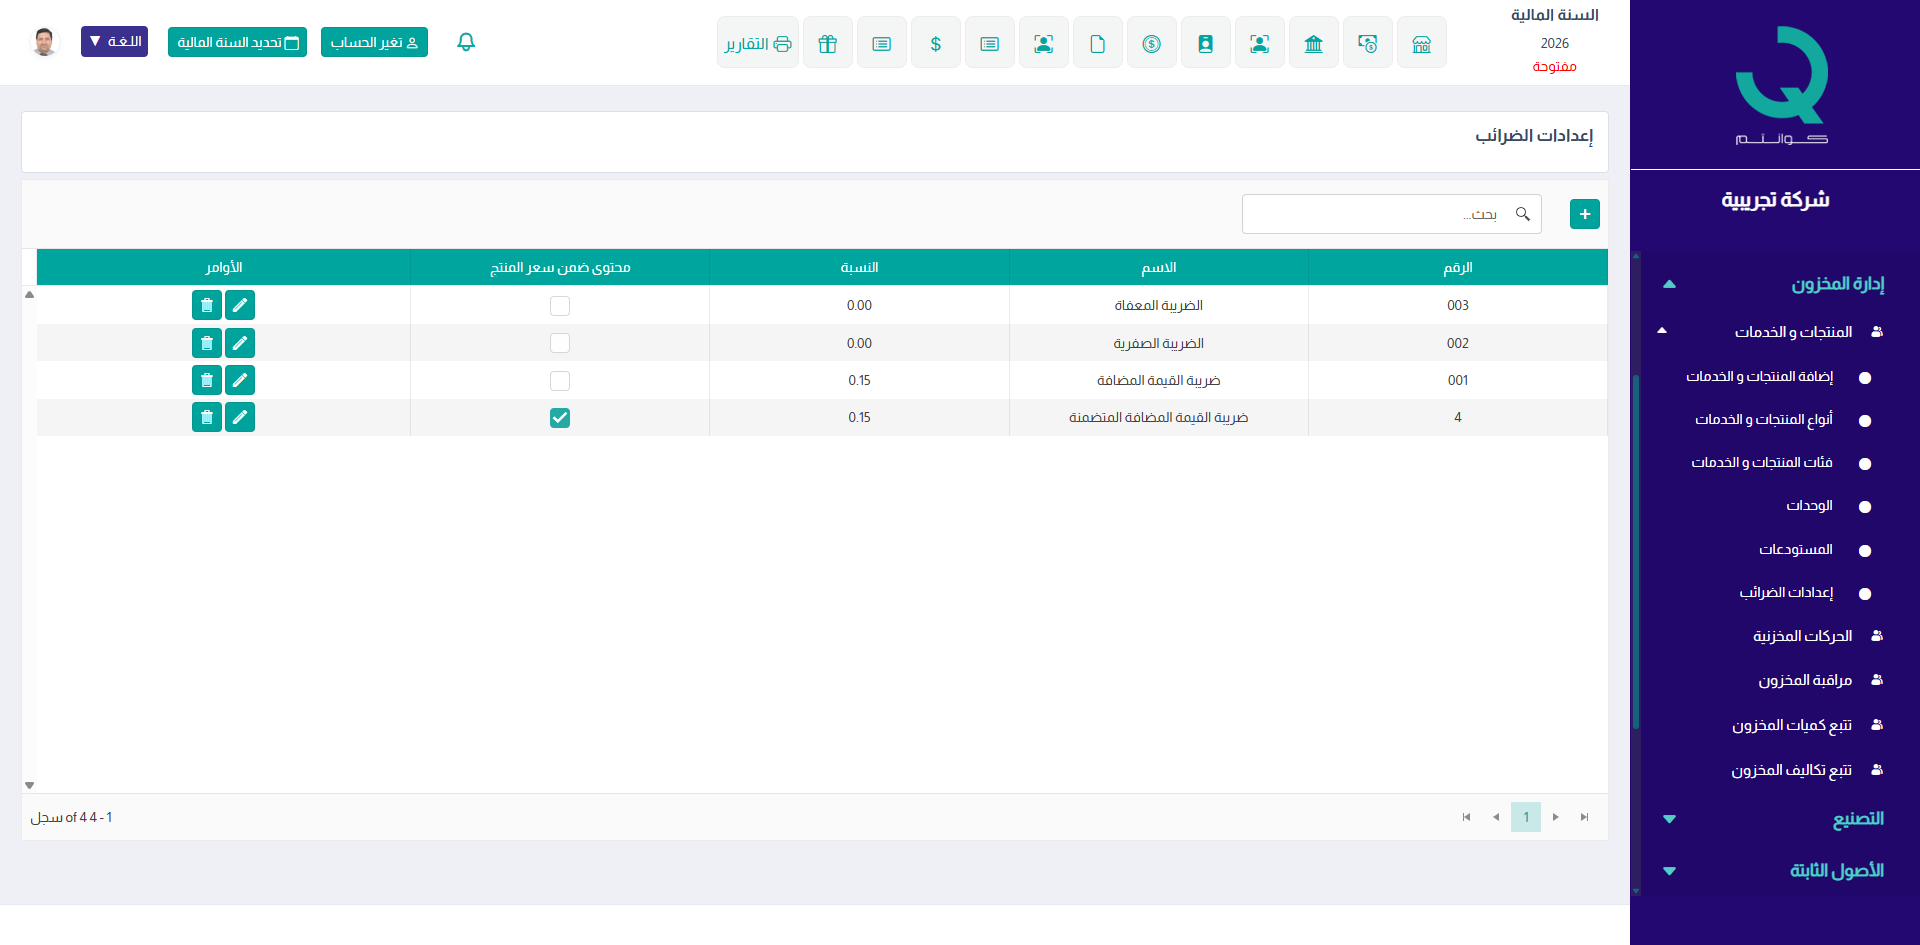Open the blank document toolbar icon
The width and height of the screenshot is (1920, 945).
coord(1097,43)
